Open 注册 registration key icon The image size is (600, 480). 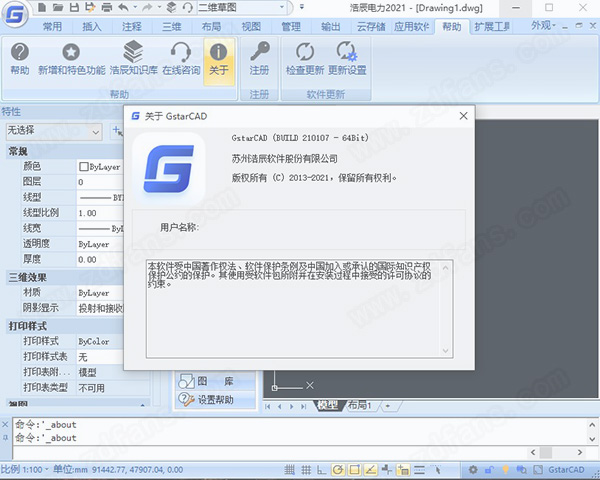click(259, 59)
